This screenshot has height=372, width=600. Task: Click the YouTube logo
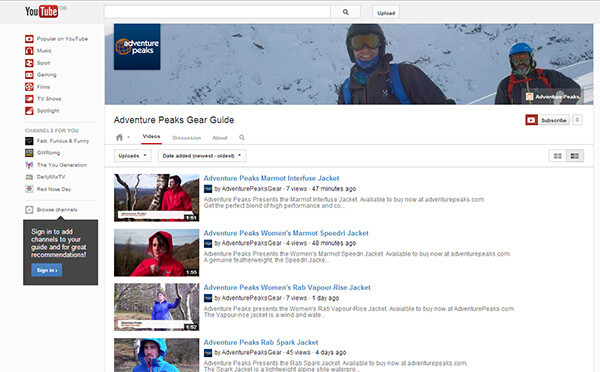tap(42, 11)
